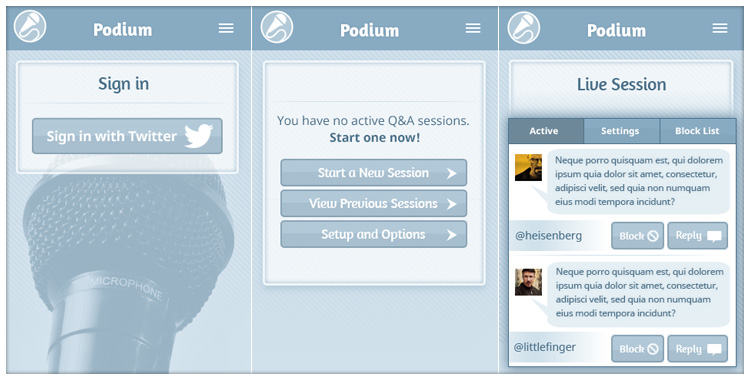Open hamburger menu on Q&A sessions screen
The width and height of the screenshot is (750, 380).
[473, 28]
